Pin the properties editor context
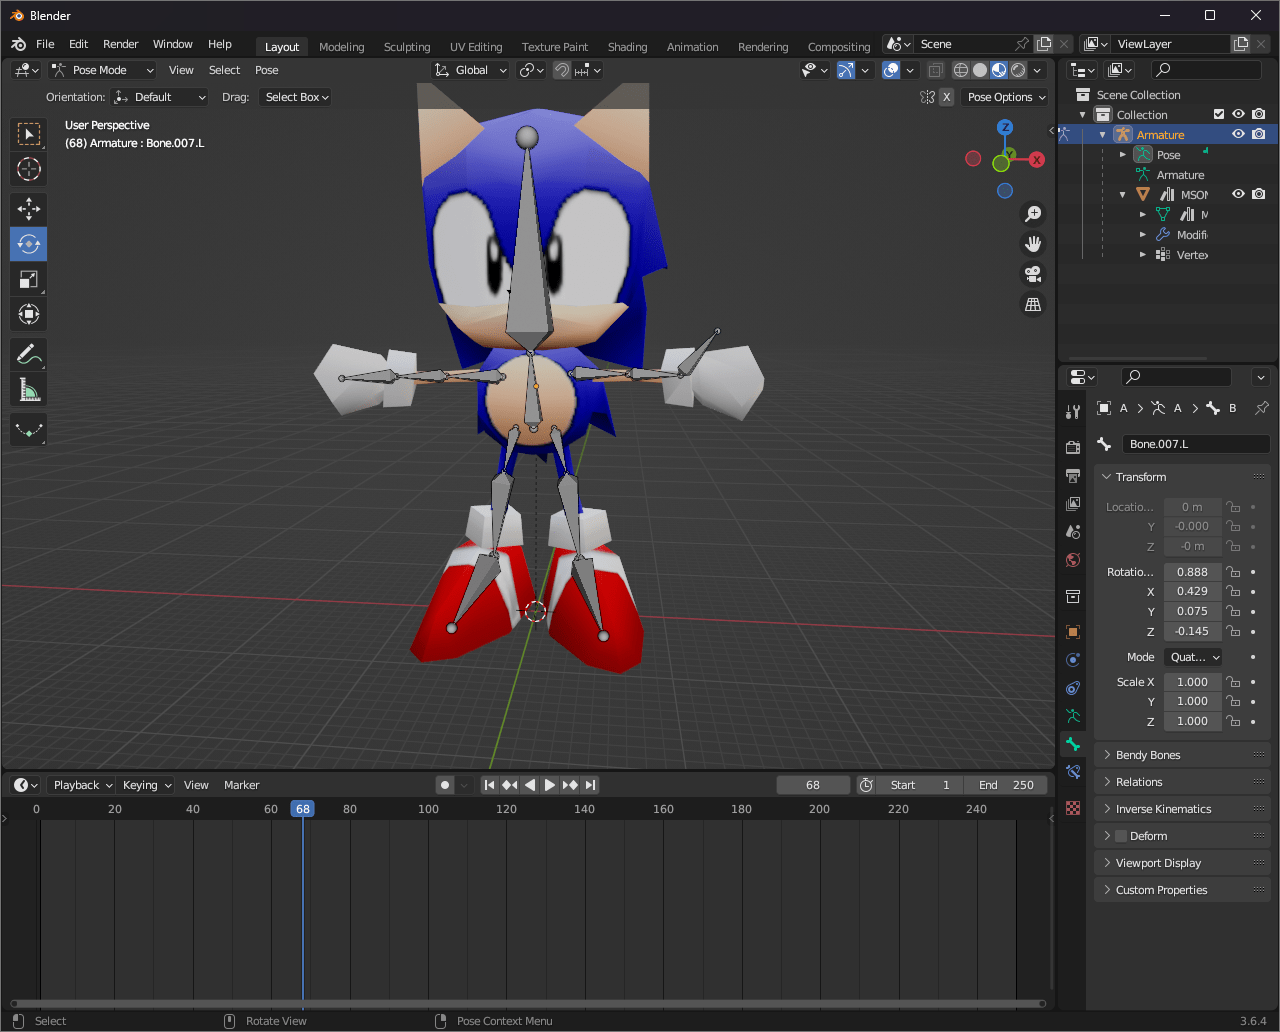Image resolution: width=1280 pixels, height=1032 pixels. point(1262,408)
